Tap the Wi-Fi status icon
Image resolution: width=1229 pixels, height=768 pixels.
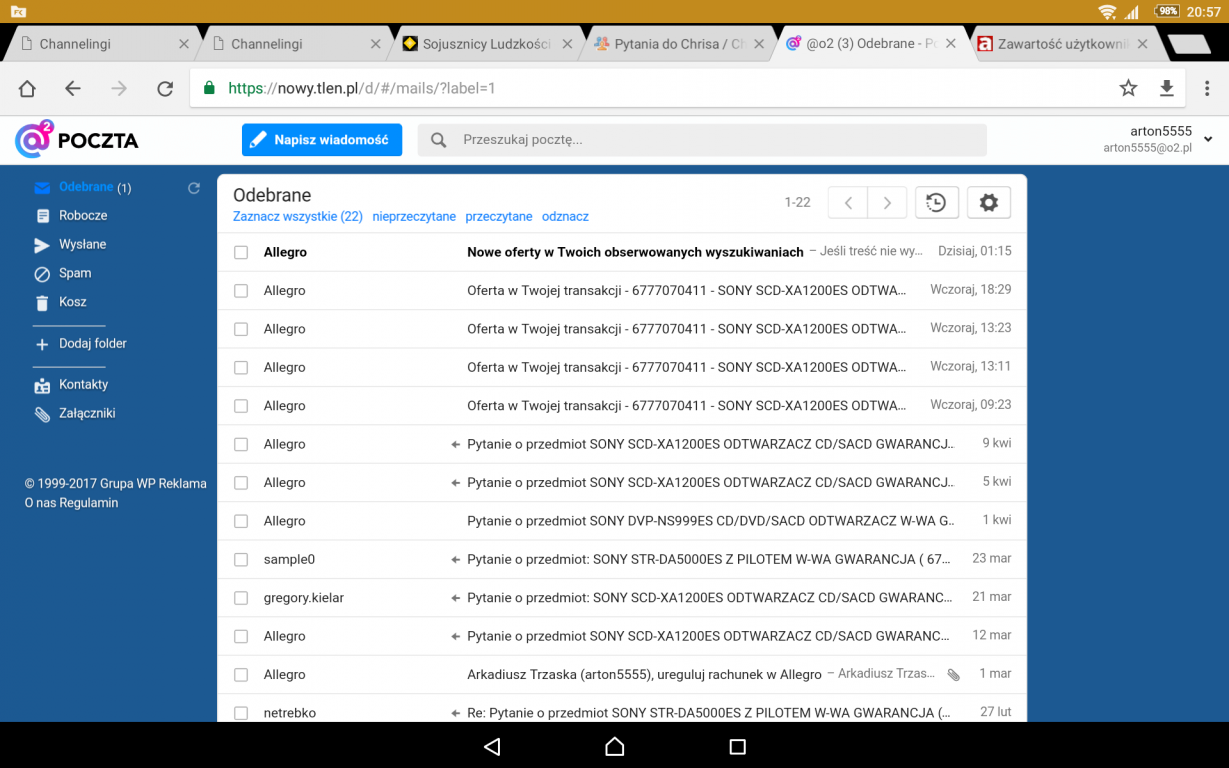pyautogui.click(x=1107, y=12)
